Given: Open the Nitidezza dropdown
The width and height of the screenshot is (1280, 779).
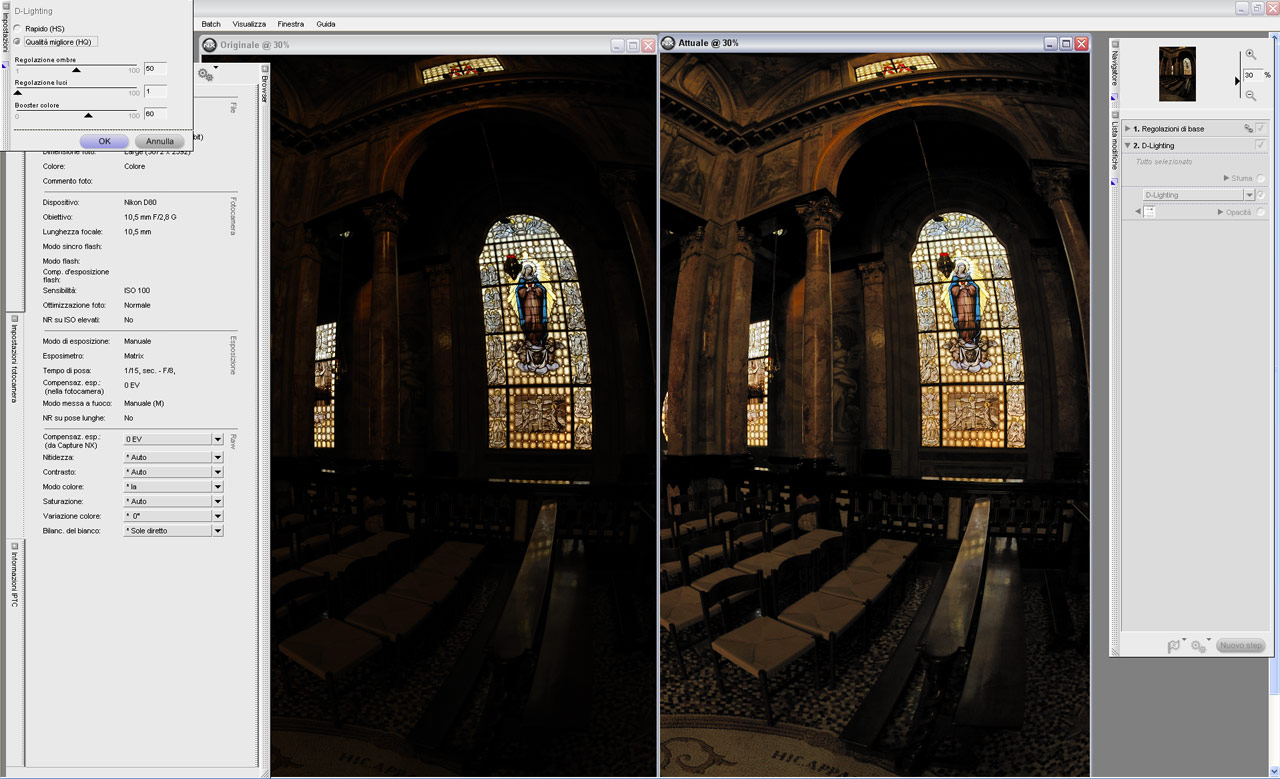Looking at the screenshot, I should [173, 457].
